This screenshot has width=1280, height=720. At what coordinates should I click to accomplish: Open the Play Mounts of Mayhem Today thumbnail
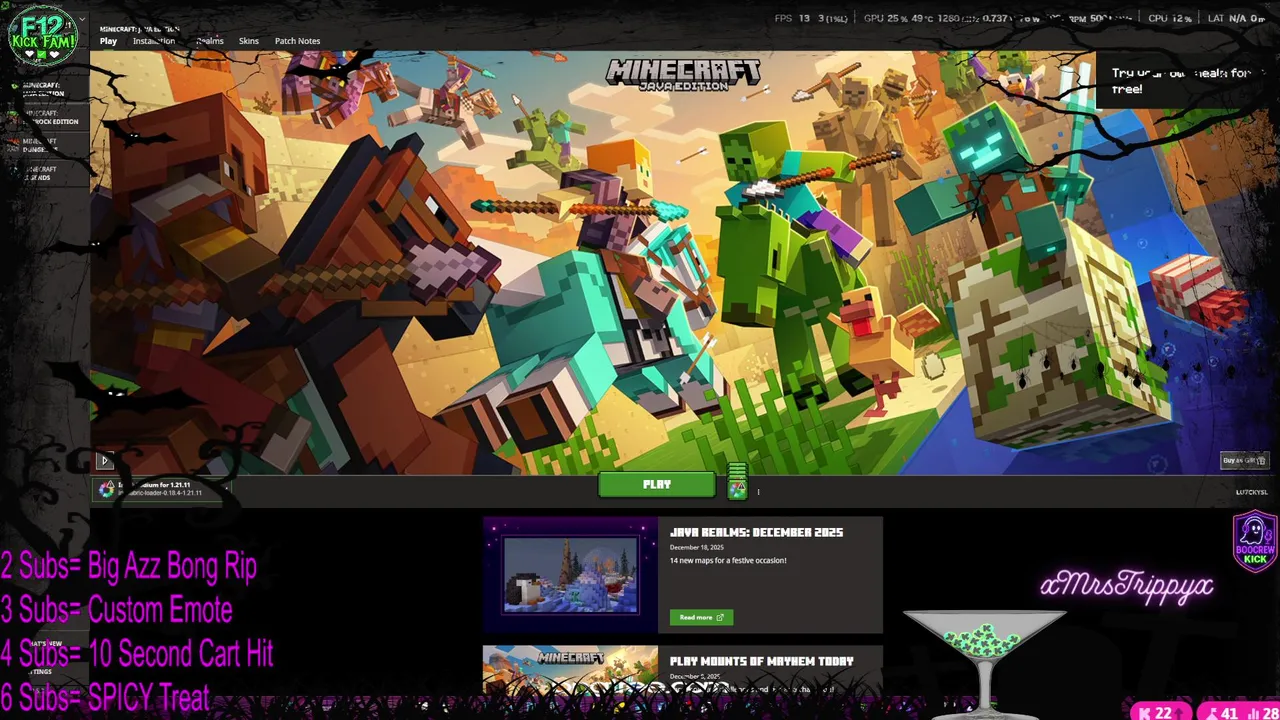(x=571, y=670)
